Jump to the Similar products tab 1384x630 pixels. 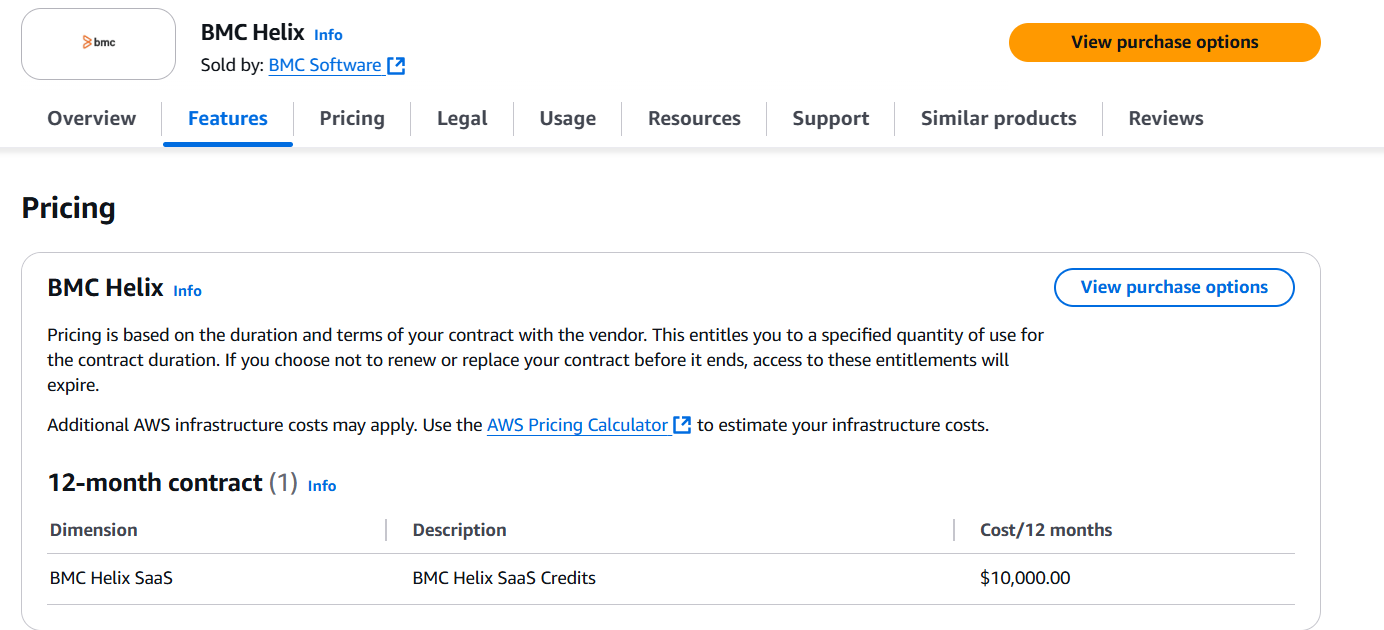coord(998,118)
